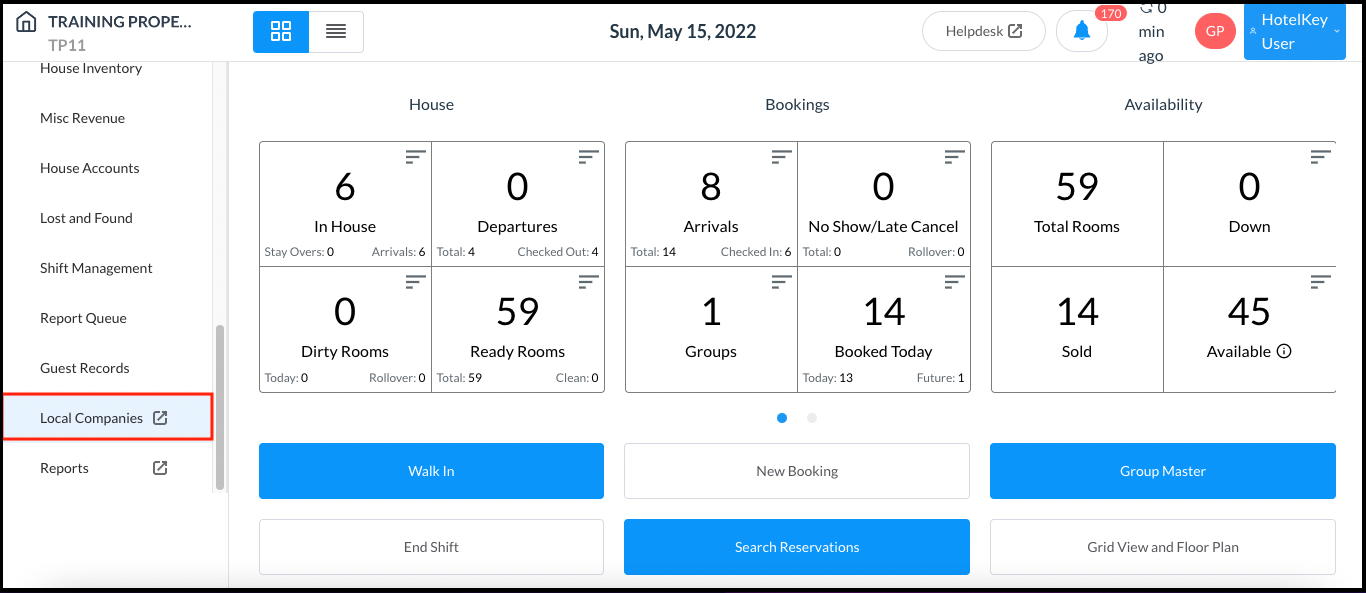Open the Helpdesk
The height and width of the screenshot is (593, 1366).
[983, 31]
